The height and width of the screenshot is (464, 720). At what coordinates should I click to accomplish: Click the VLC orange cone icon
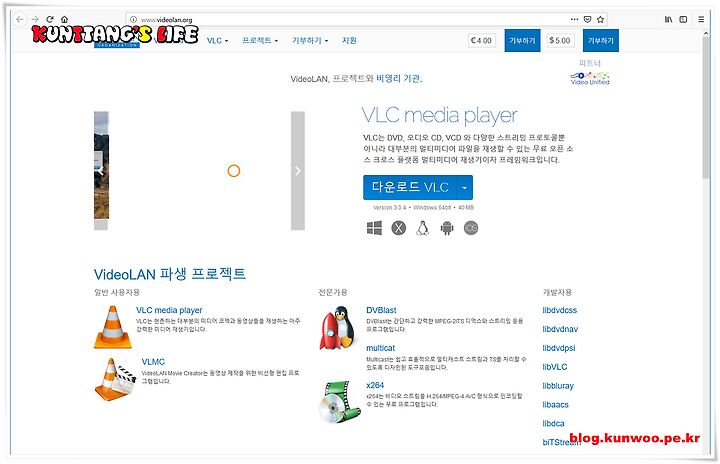[x=112, y=327]
